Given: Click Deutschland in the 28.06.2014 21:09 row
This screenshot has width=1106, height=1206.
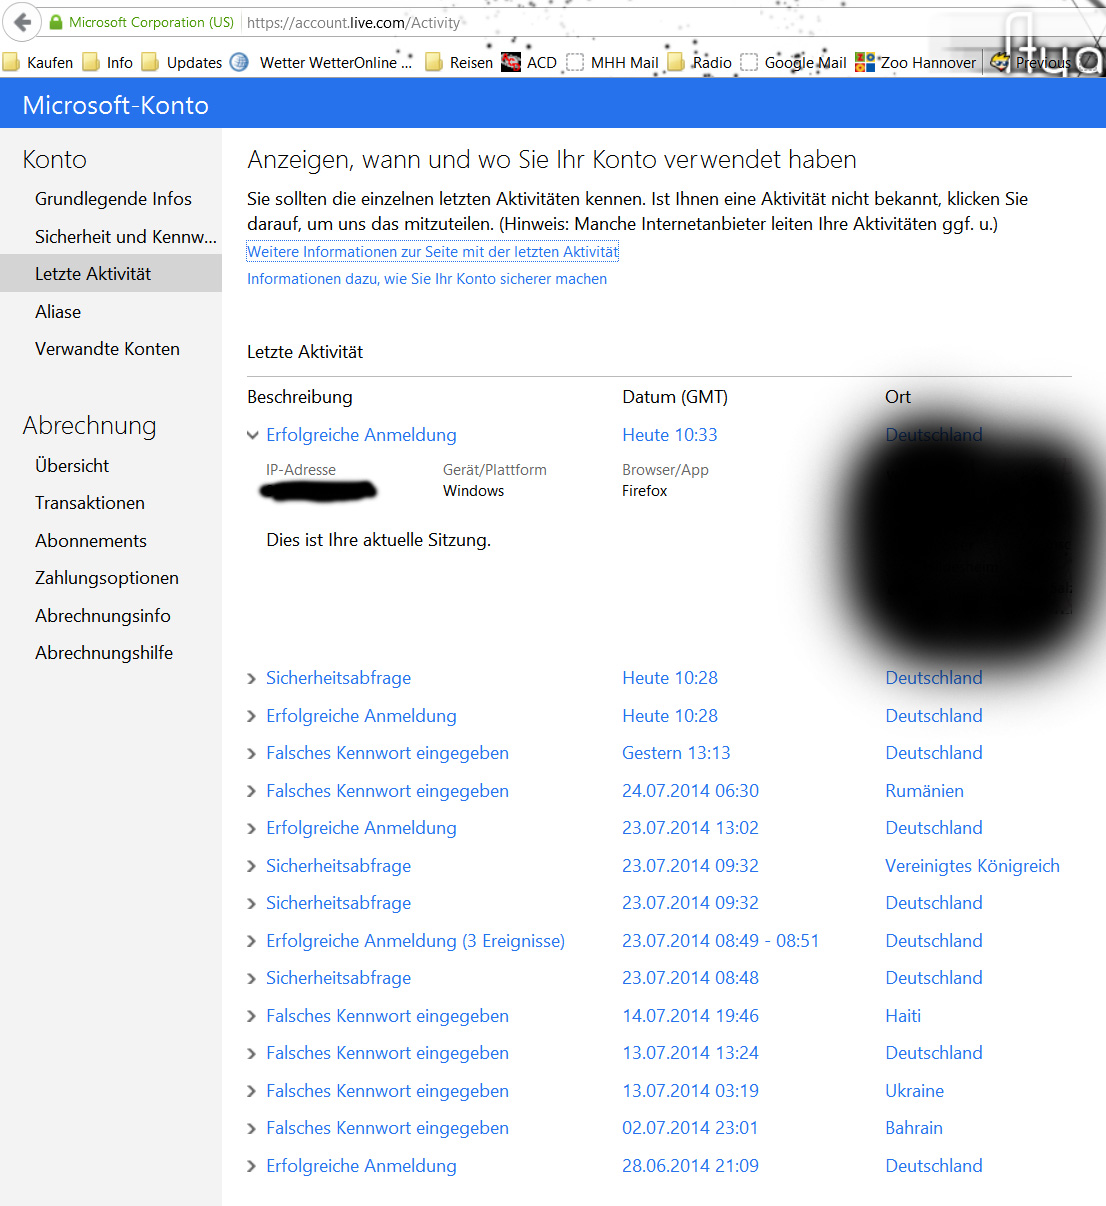Looking at the screenshot, I should 934,1166.
